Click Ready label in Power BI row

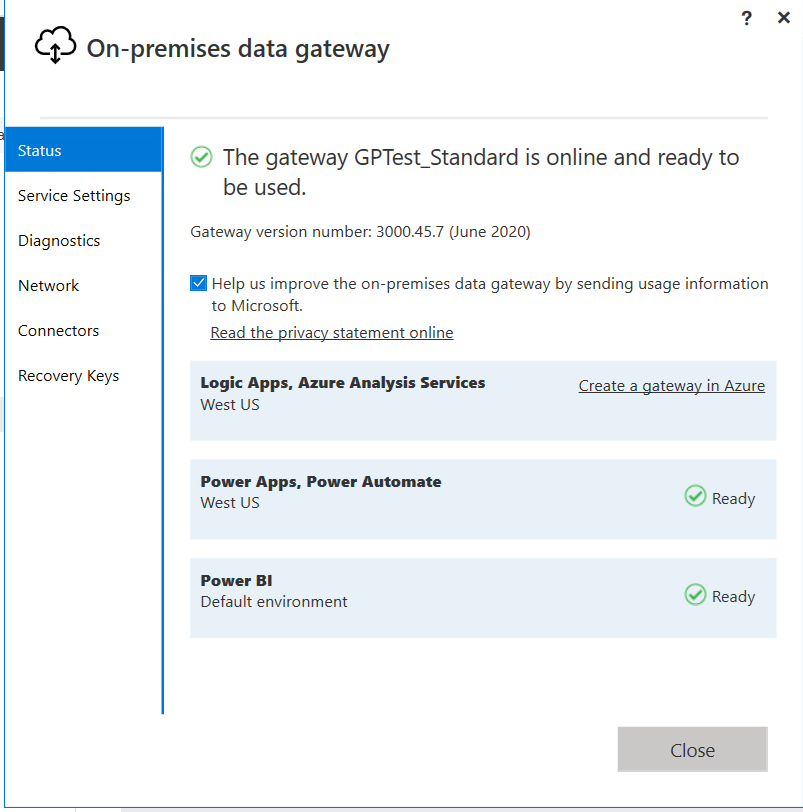[733, 597]
